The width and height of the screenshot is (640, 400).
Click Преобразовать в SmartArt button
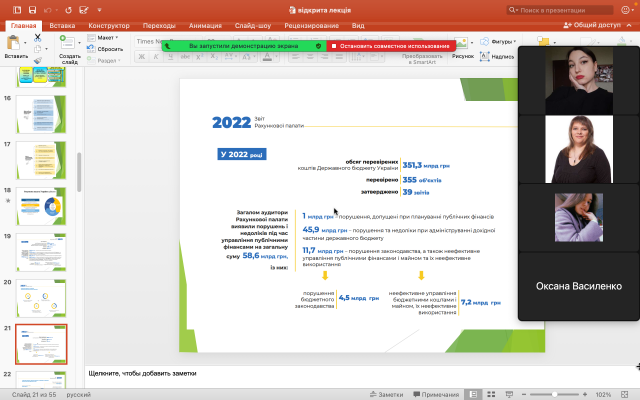click(422, 59)
